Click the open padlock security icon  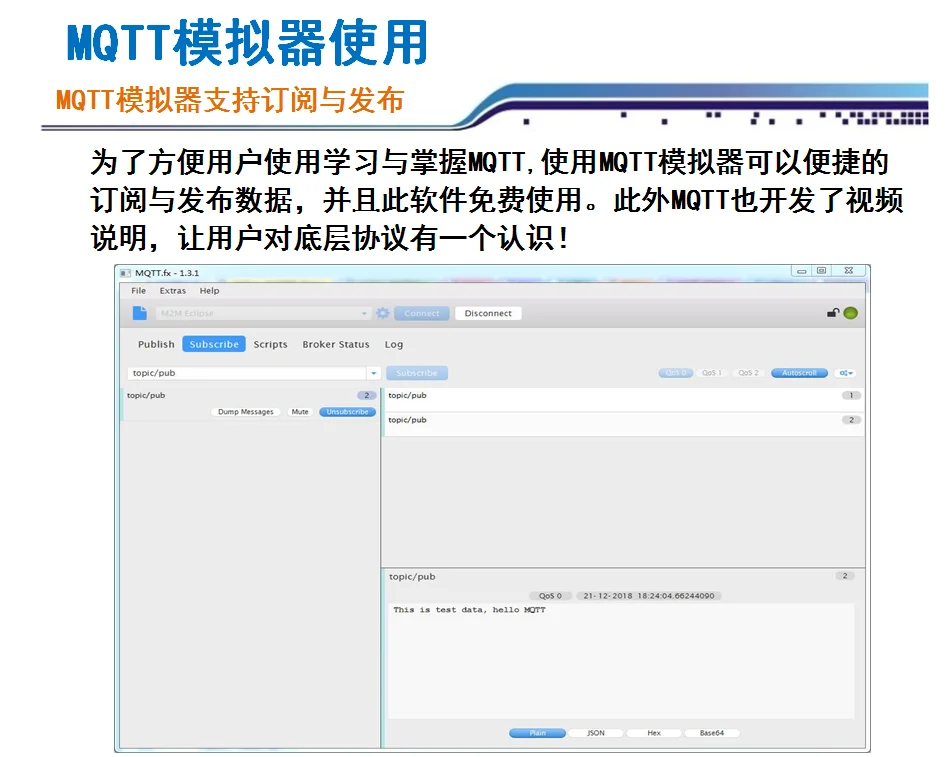833,312
